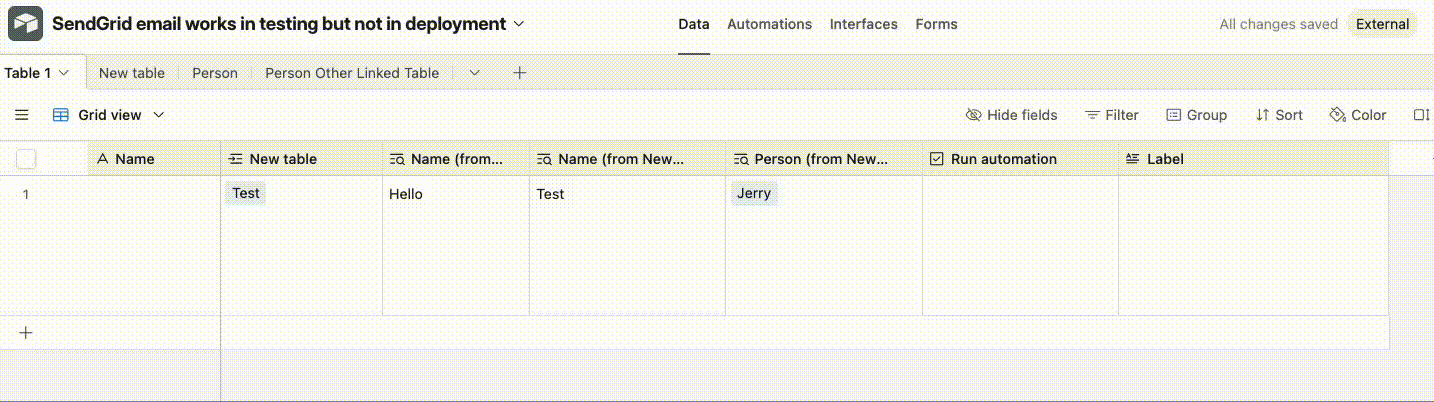The height and width of the screenshot is (402, 1434).
Task: Toggle the select-all rows checkbox
Action: (26, 159)
